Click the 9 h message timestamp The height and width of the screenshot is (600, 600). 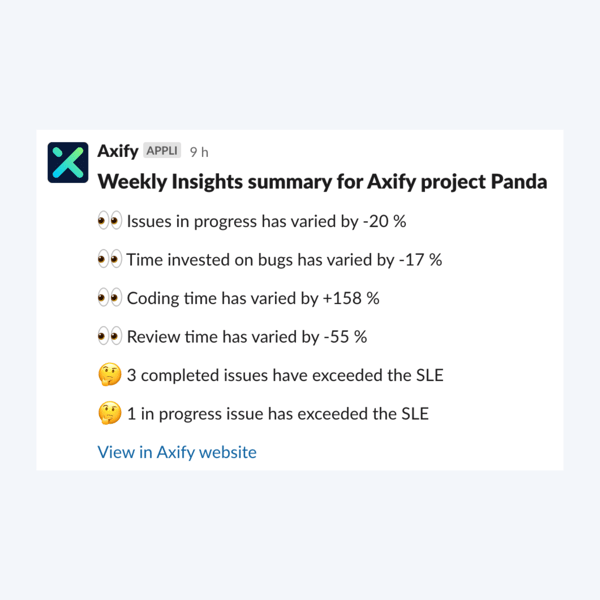(199, 152)
